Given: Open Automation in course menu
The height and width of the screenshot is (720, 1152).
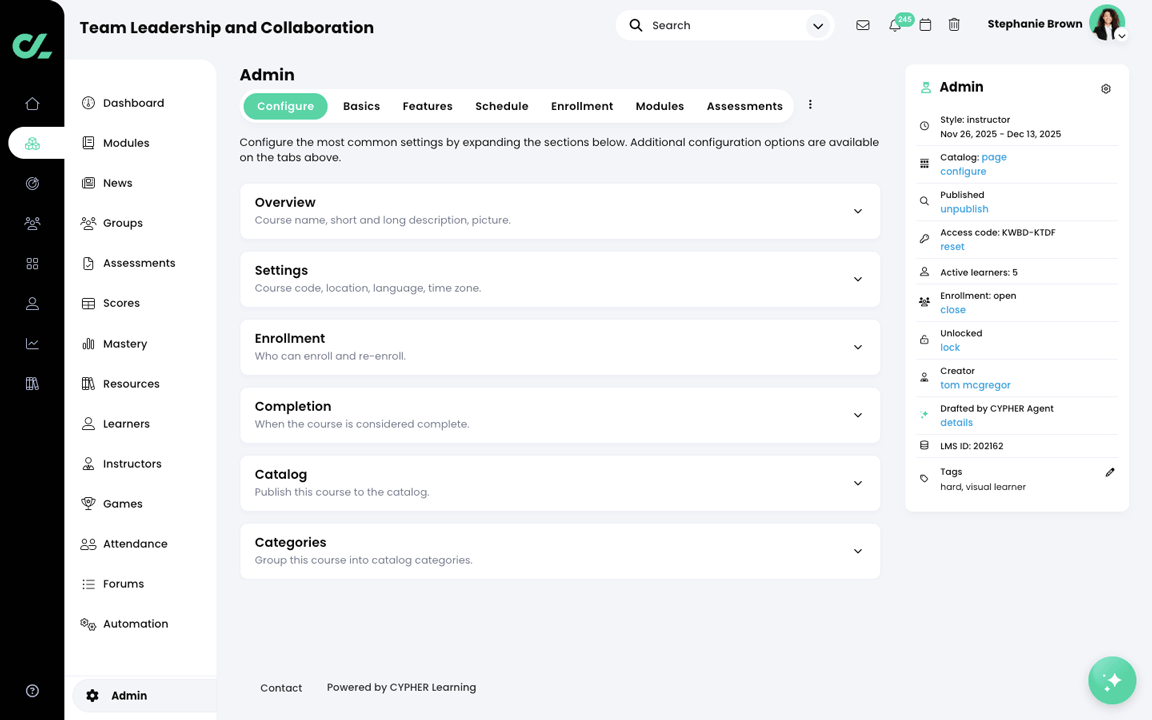Looking at the screenshot, I should coord(135,624).
